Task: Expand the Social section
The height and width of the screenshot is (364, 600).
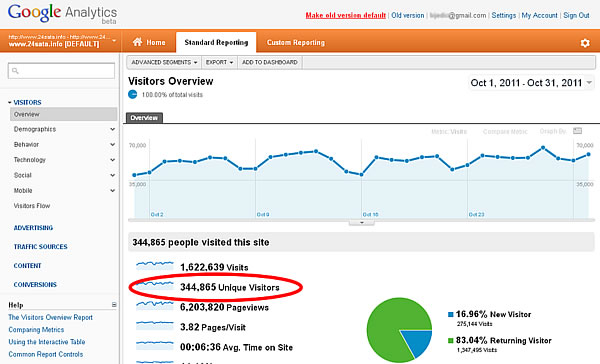Action: (112, 175)
